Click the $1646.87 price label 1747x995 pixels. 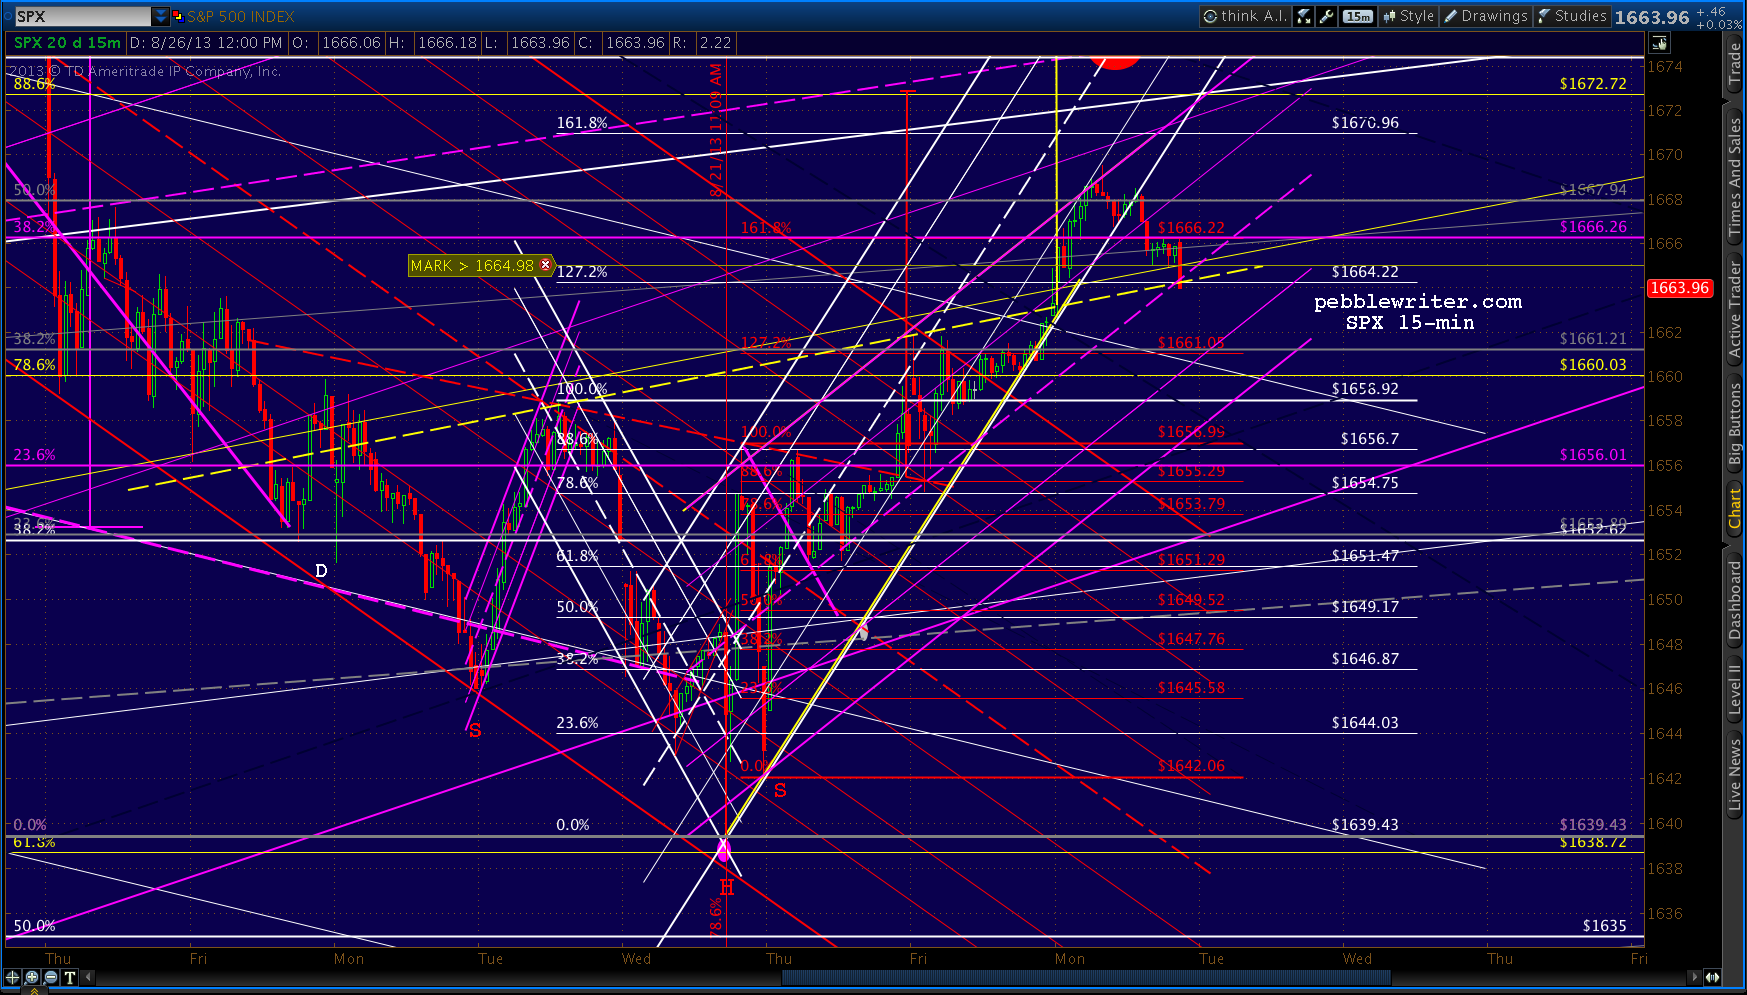[x=1365, y=659]
